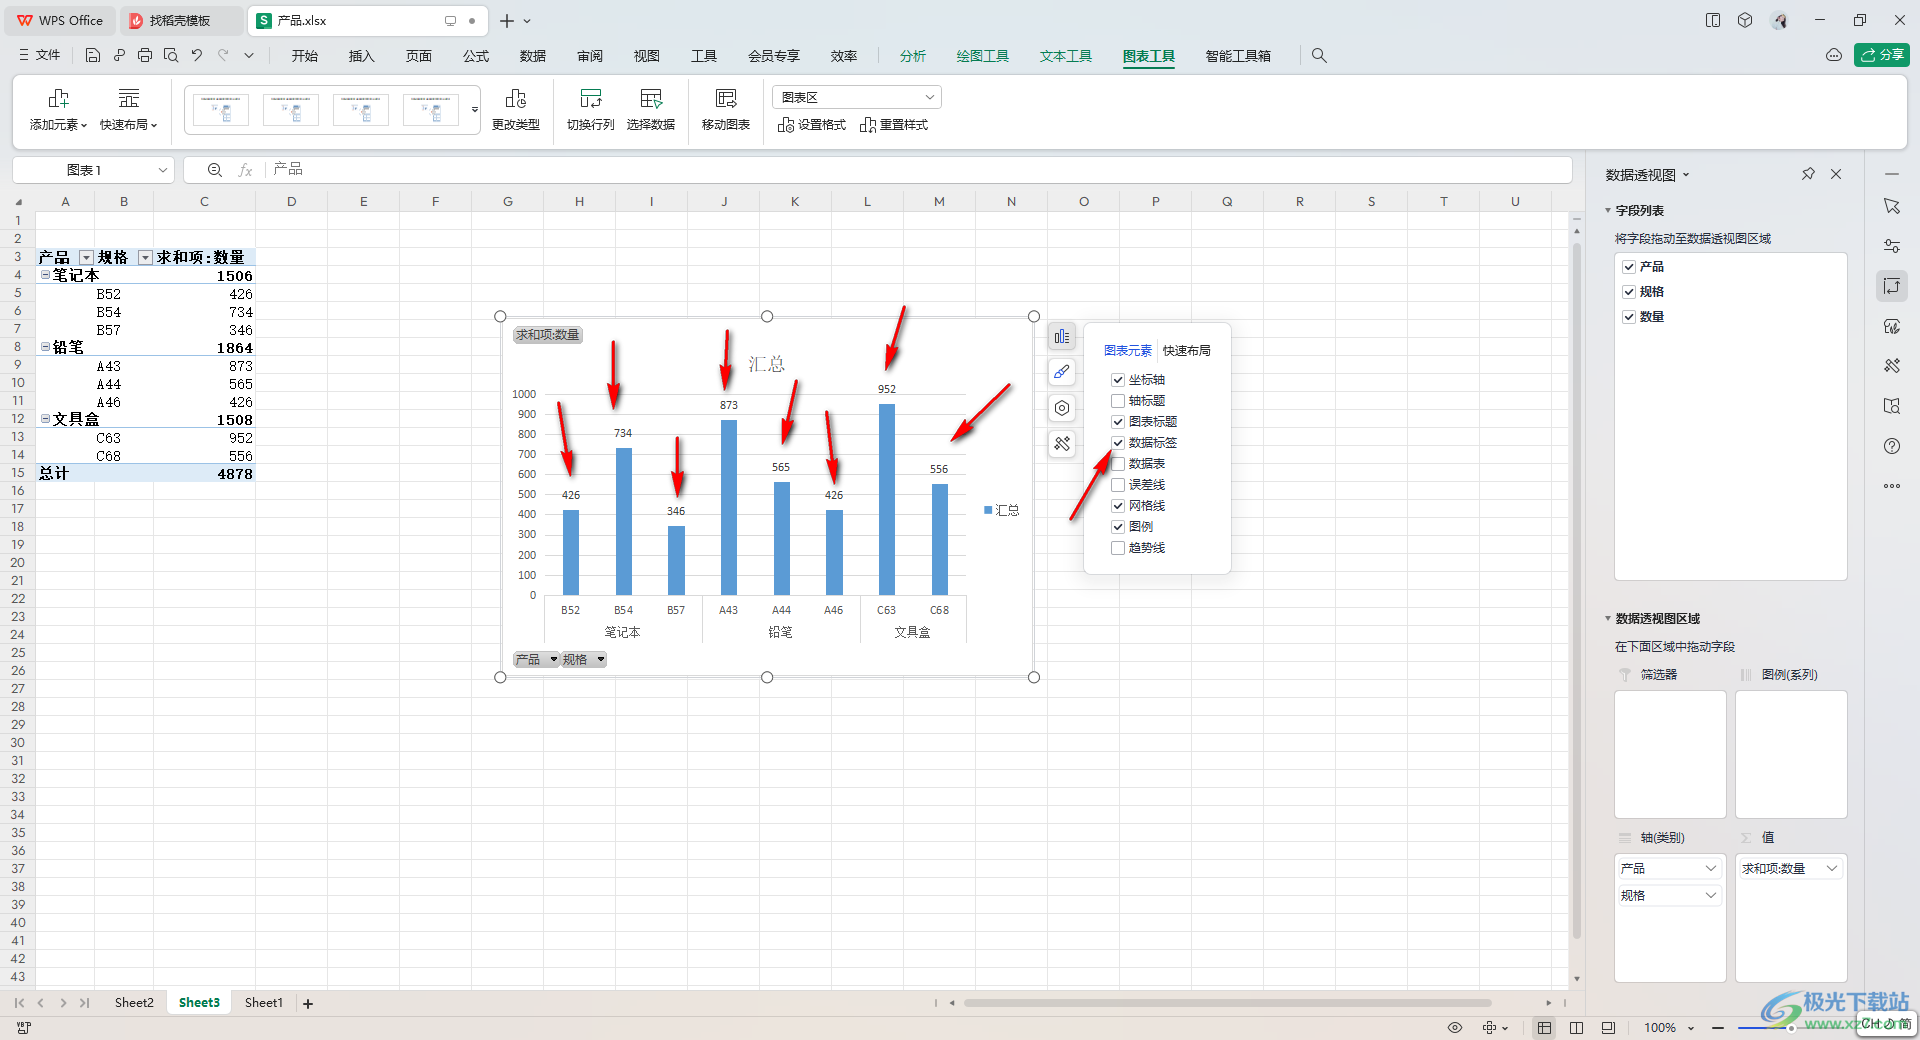This screenshot has height=1040, width=1920.
Task: Click the Share (分享) button
Action: click(1882, 55)
